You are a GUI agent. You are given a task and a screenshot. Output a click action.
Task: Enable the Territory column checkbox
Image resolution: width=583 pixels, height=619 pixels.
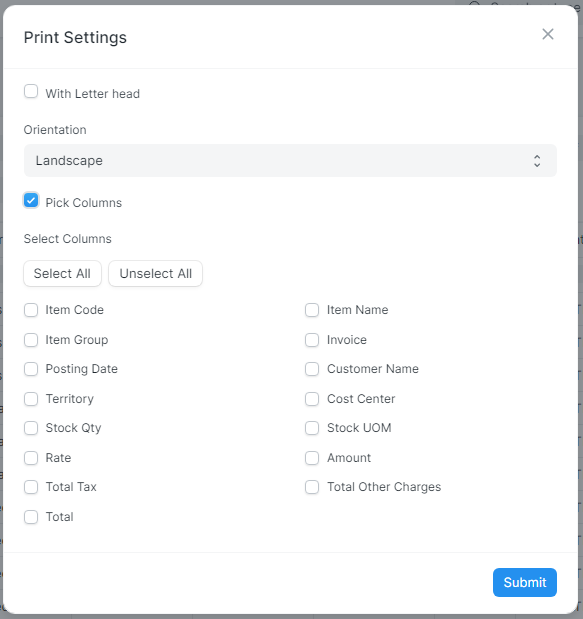tap(31, 399)
